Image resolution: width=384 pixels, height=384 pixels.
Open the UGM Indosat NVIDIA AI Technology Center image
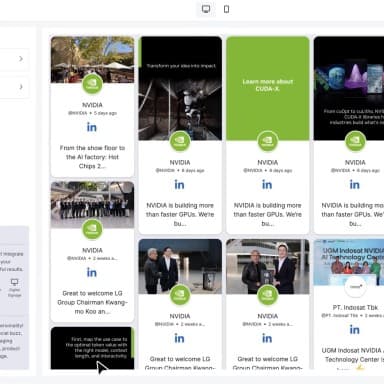tap(349, 262)
